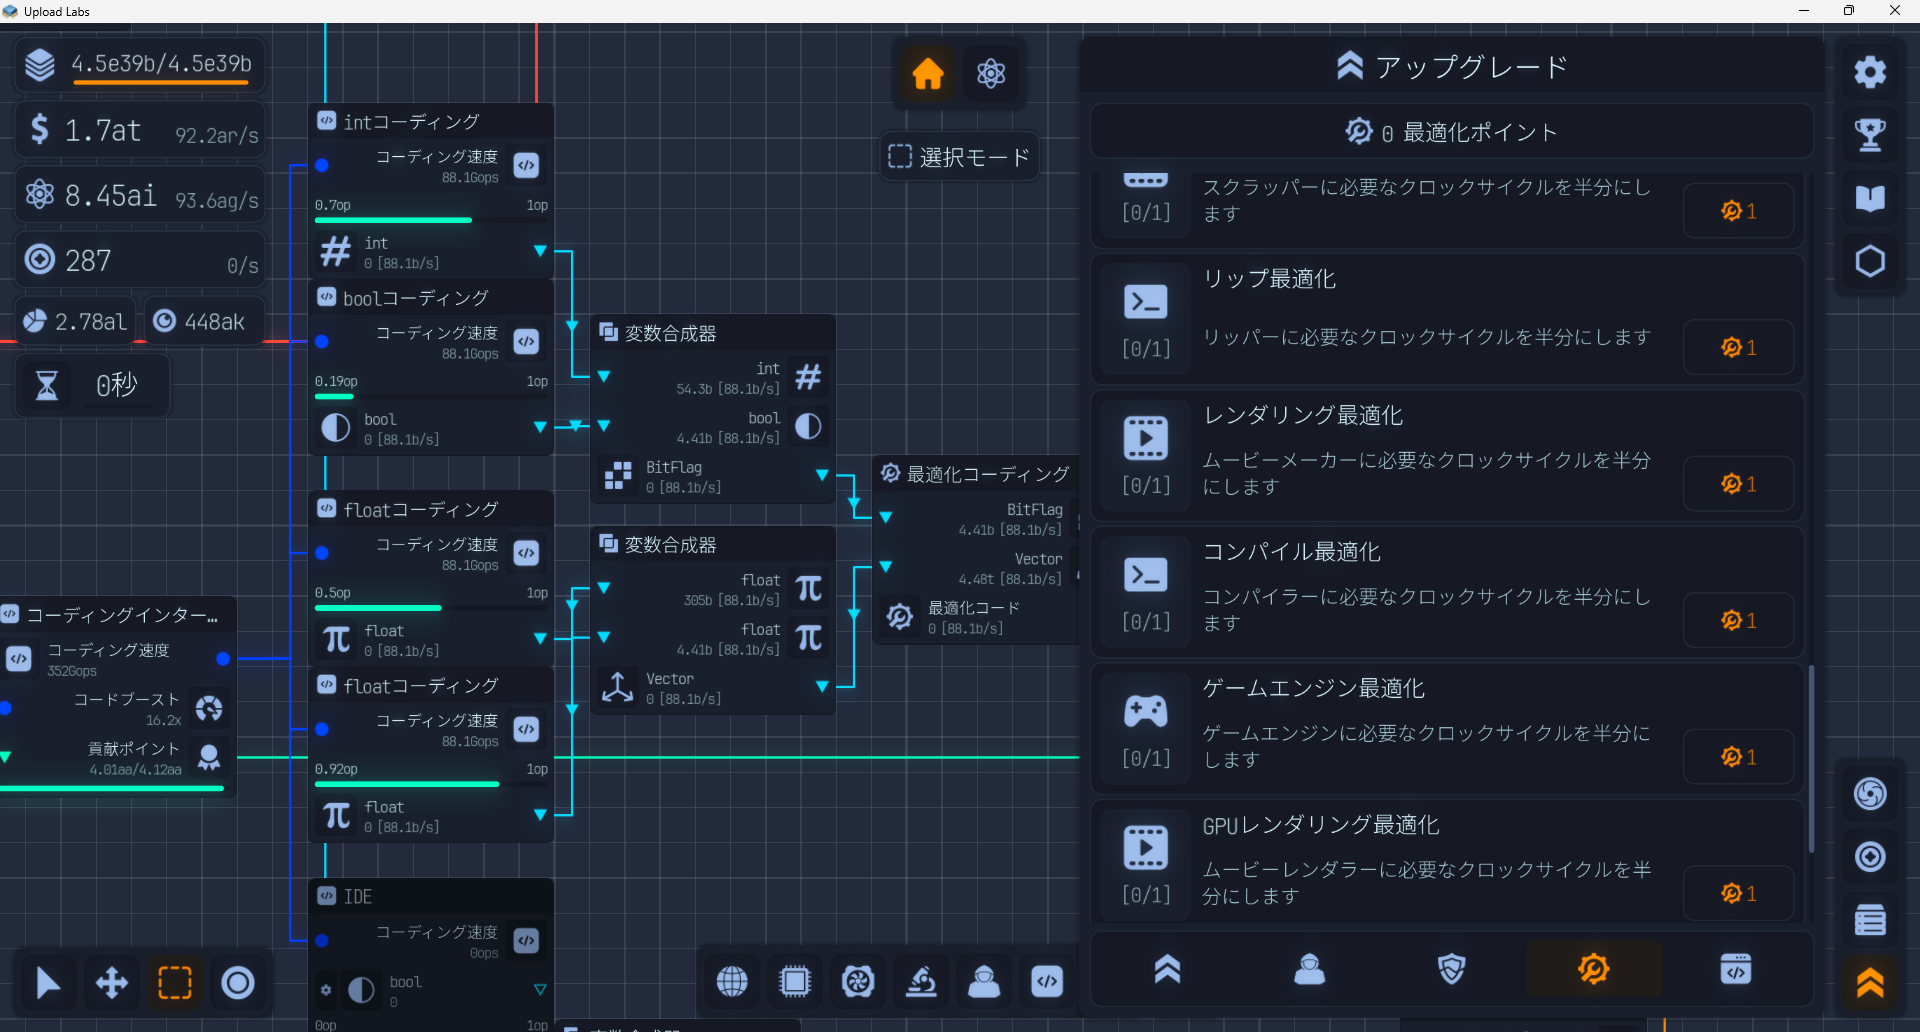
Task: Click the upgrade list vertical scrollbar
Action: point(1811,760)
